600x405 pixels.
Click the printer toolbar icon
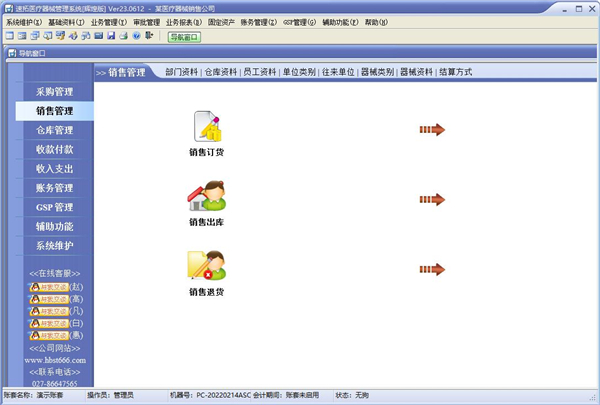click(x=123, y=36)
